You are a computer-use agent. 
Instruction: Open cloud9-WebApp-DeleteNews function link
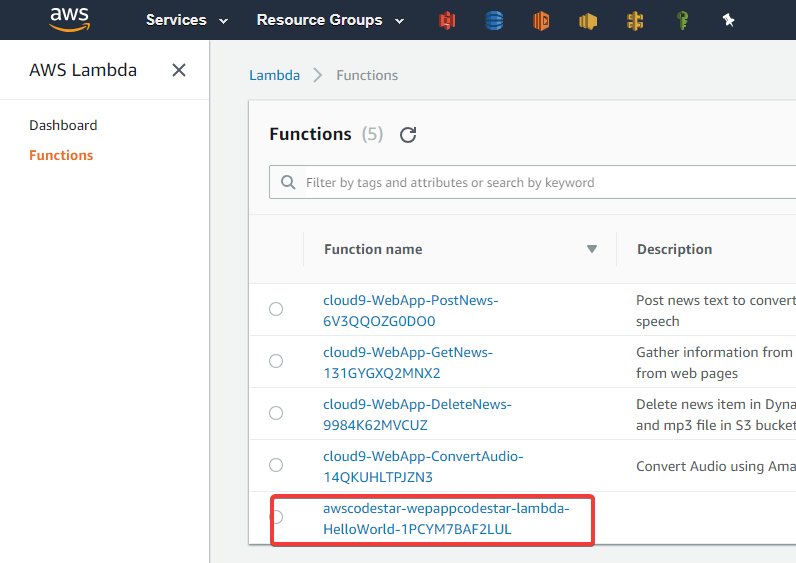(x=417, y=414)
